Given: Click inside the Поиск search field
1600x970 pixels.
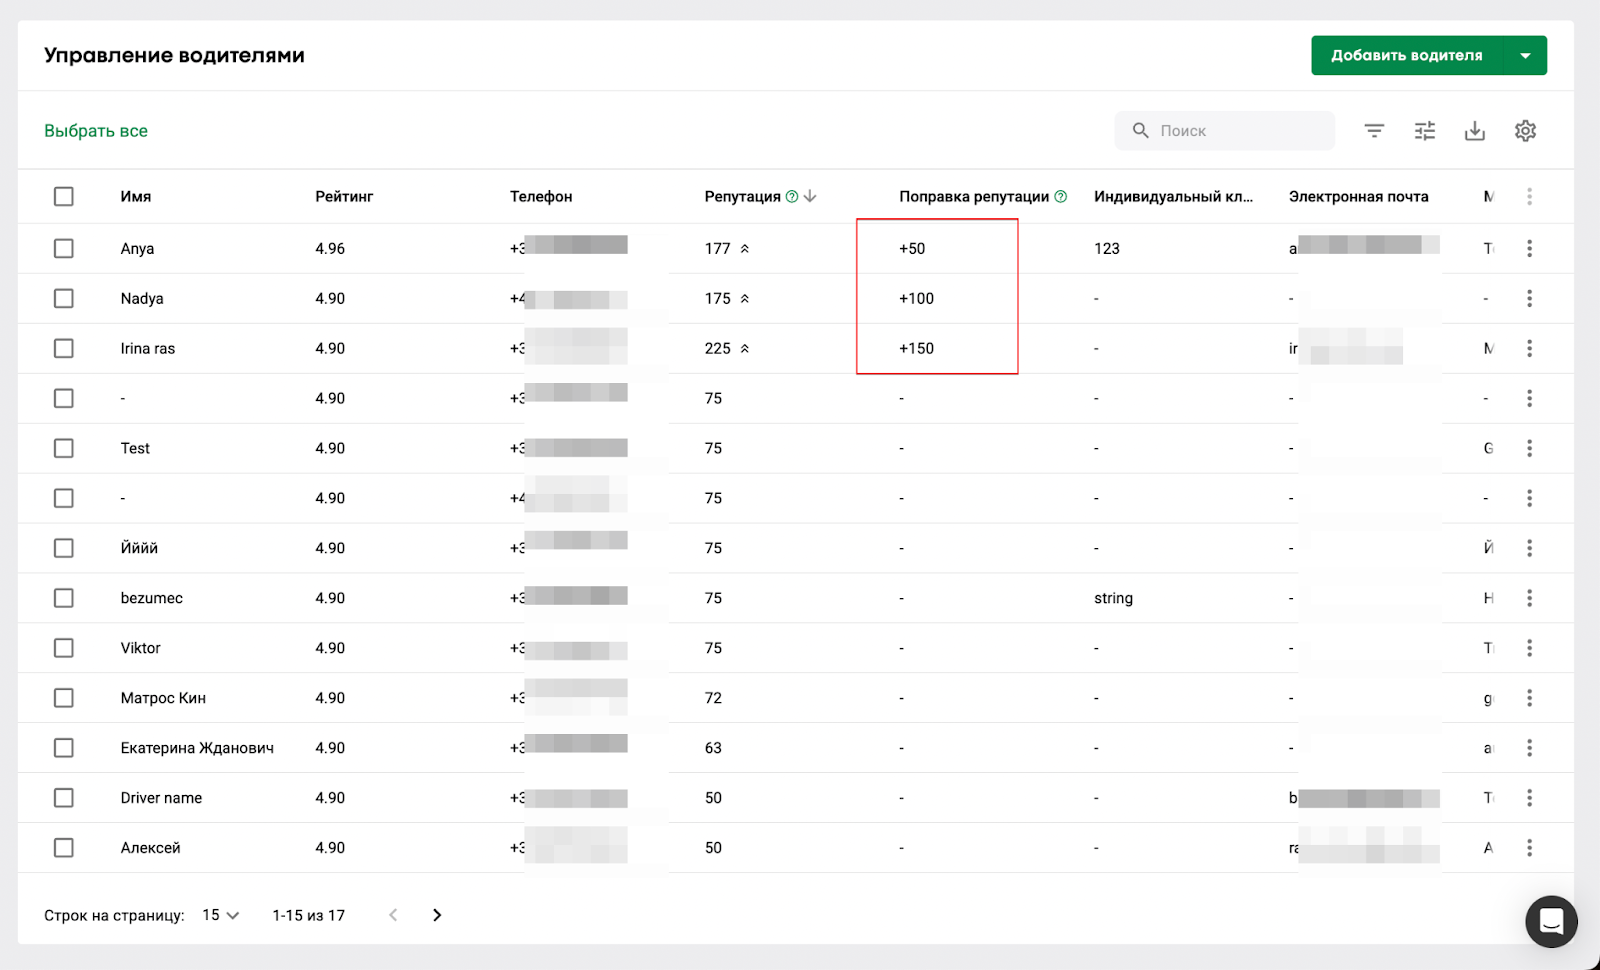Looking at the screenshot, I should tap(1225, 131).
